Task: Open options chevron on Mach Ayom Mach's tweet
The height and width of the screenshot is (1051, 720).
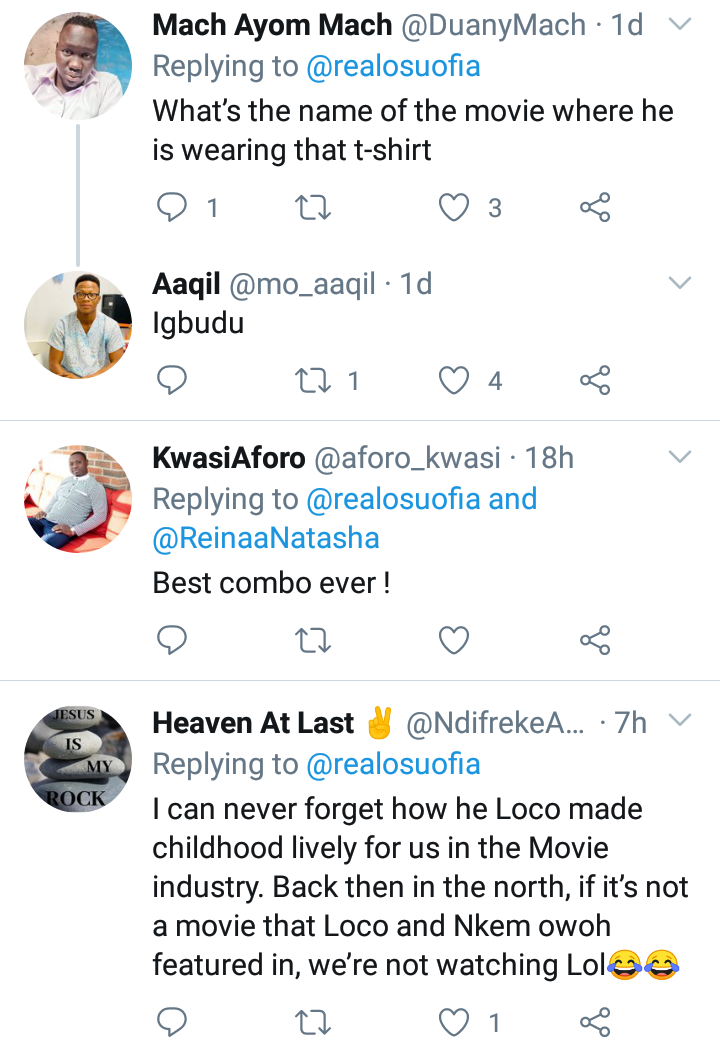Action: pos(680,24)
